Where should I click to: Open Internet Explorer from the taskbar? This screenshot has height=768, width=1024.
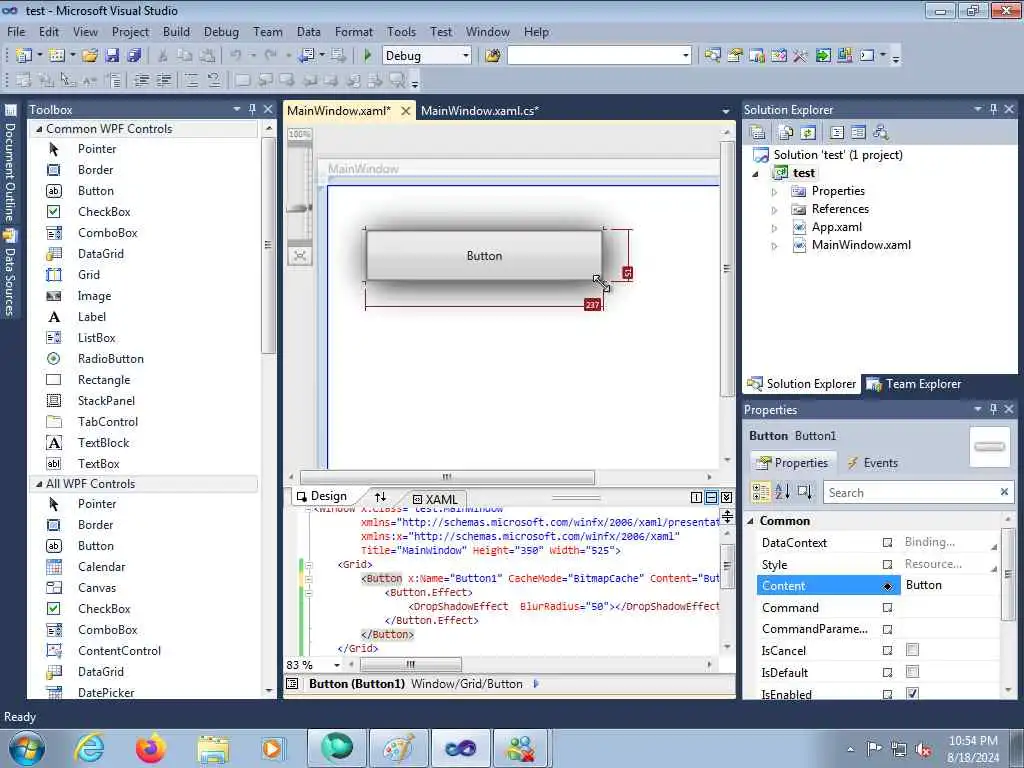point(89,748)
